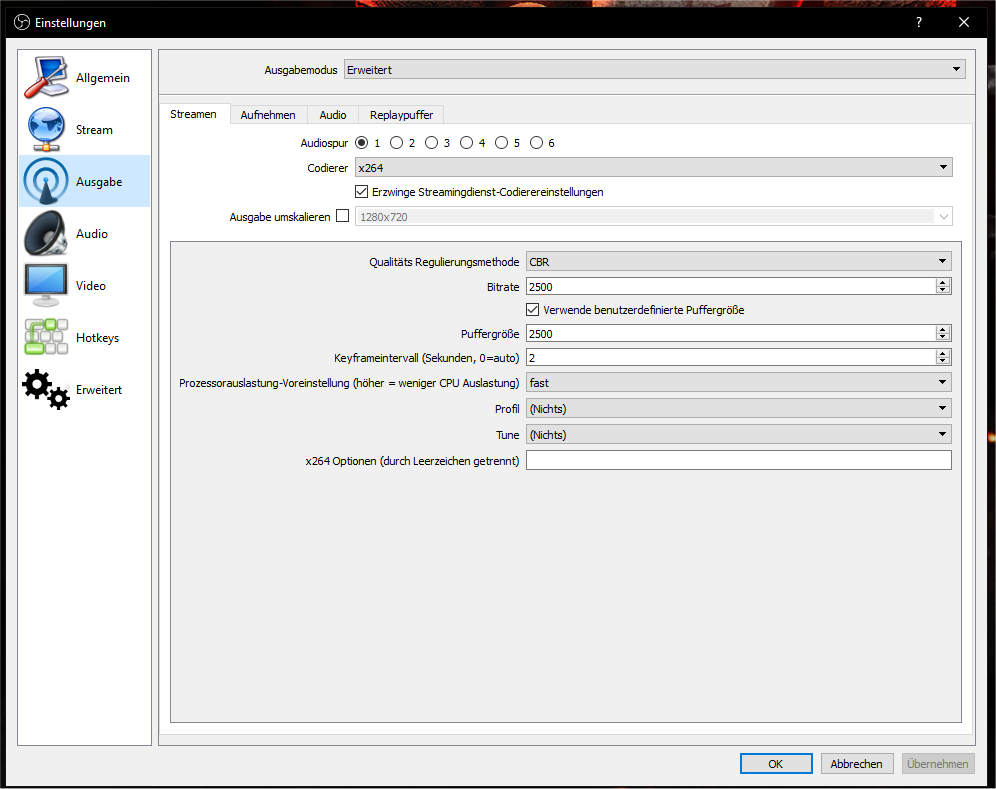Image resolution: width=996 pixels, height=789 pixels.
Task: Open the Allgemein settings icon
Action: pos(46,78)
